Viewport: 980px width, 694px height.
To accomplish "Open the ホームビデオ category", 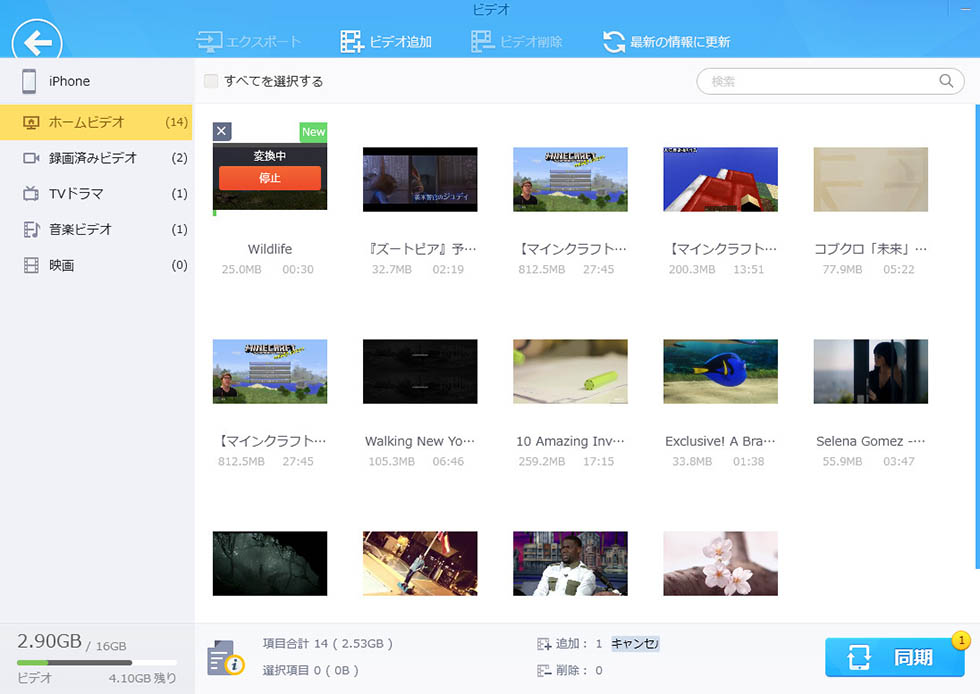I will coord(96,122).
